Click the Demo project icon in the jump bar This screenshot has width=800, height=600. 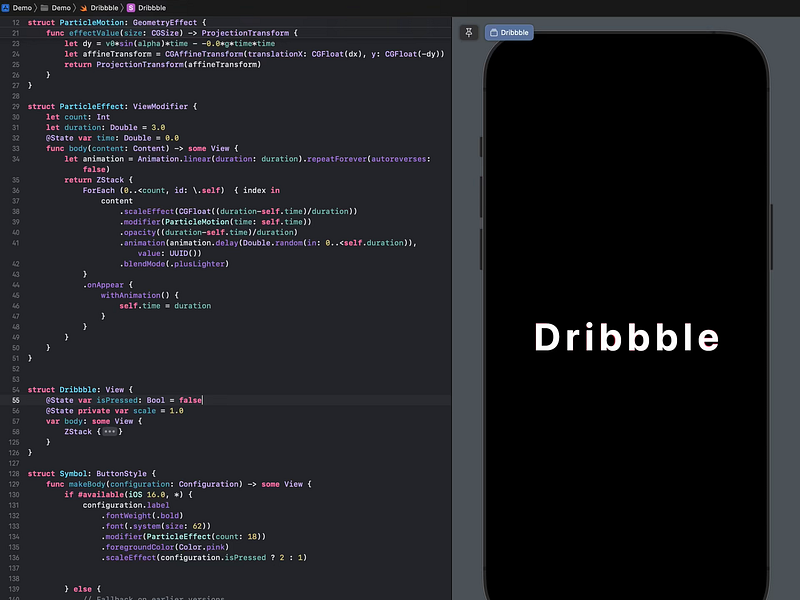pos(5,8)
